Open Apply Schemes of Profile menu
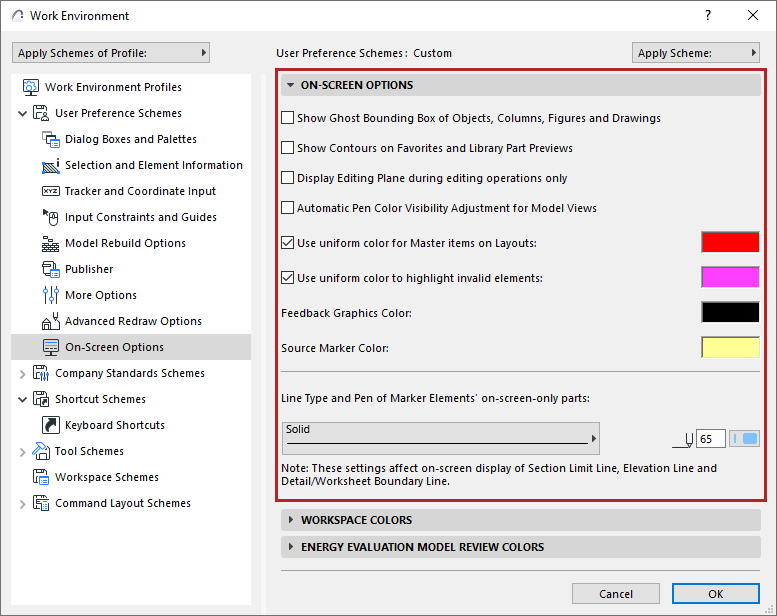 tap(111, 53)
